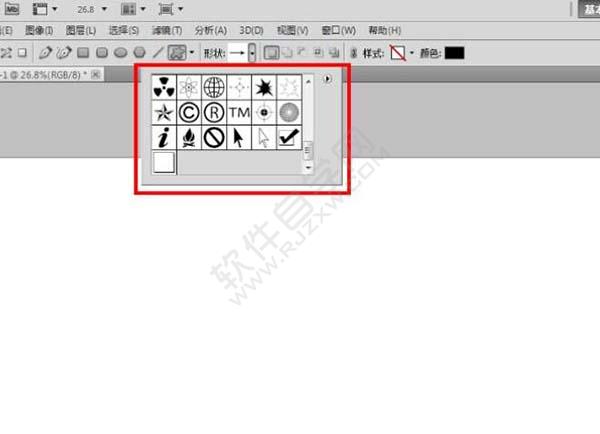Select the Custom Shape tool button
The height and width of the screenshot is (434, 600).
(x=177, y=53)
